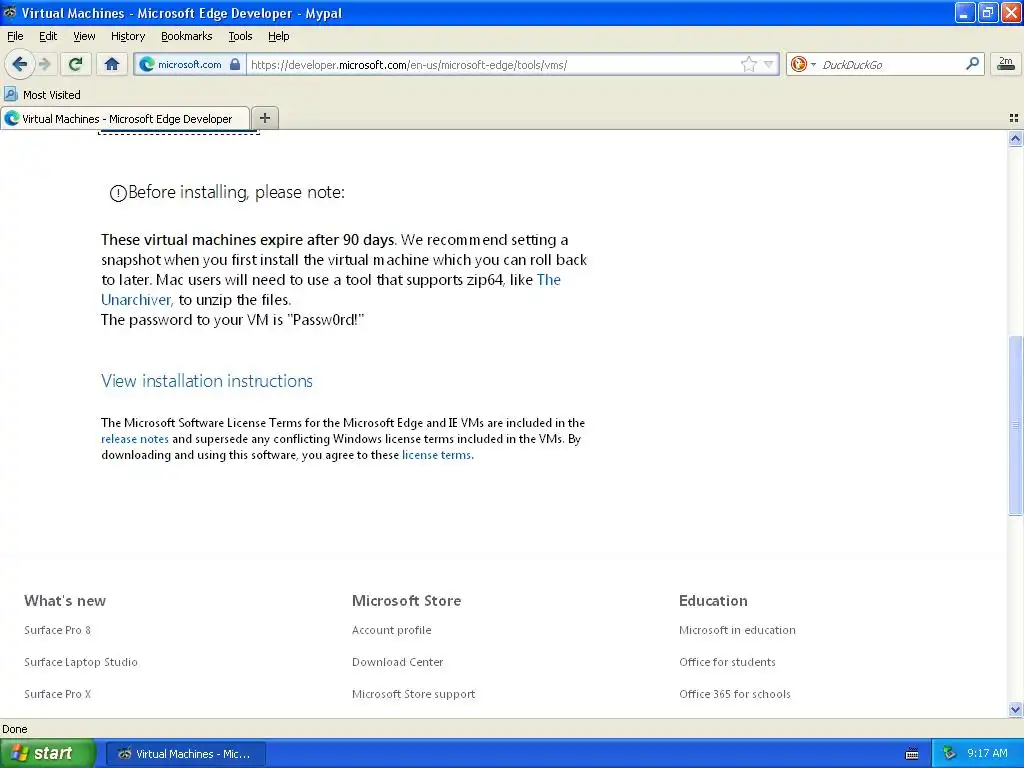Open the Most Visited bookmarks folder
This screenshot has width=1024, height=768.
(x=42, y=95)
